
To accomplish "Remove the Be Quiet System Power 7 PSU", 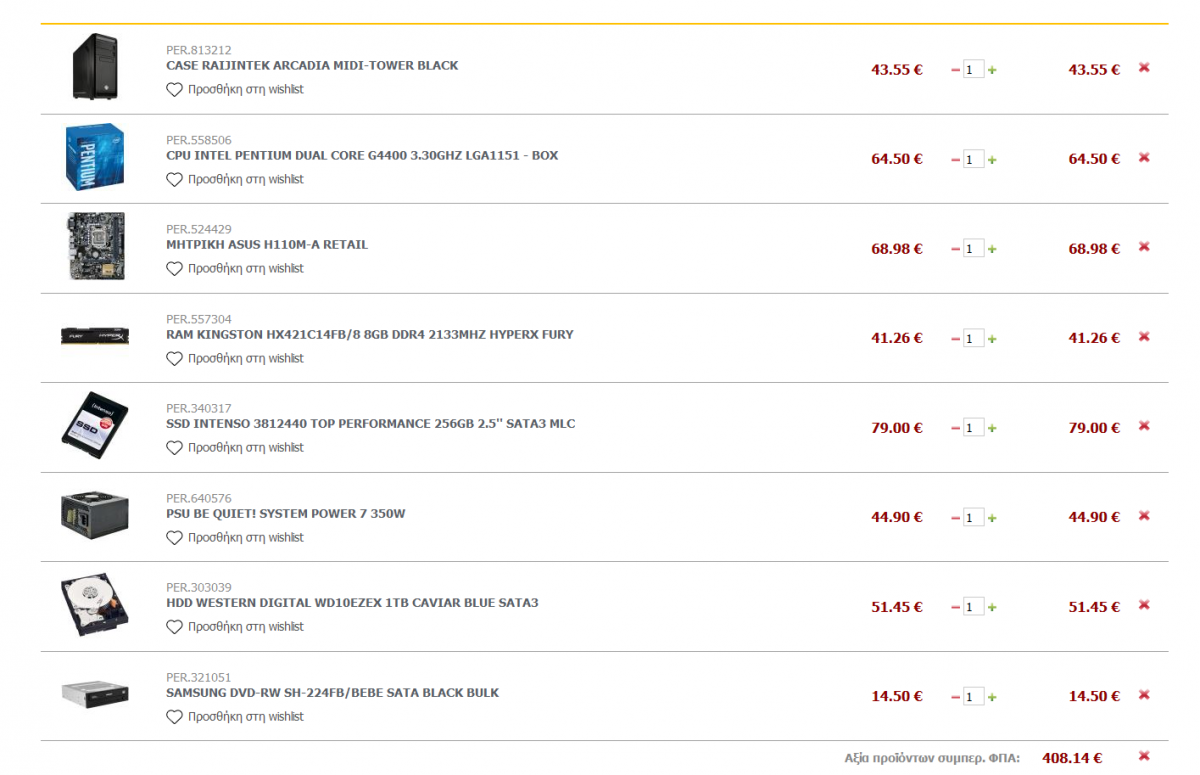I will (1144, 516).
